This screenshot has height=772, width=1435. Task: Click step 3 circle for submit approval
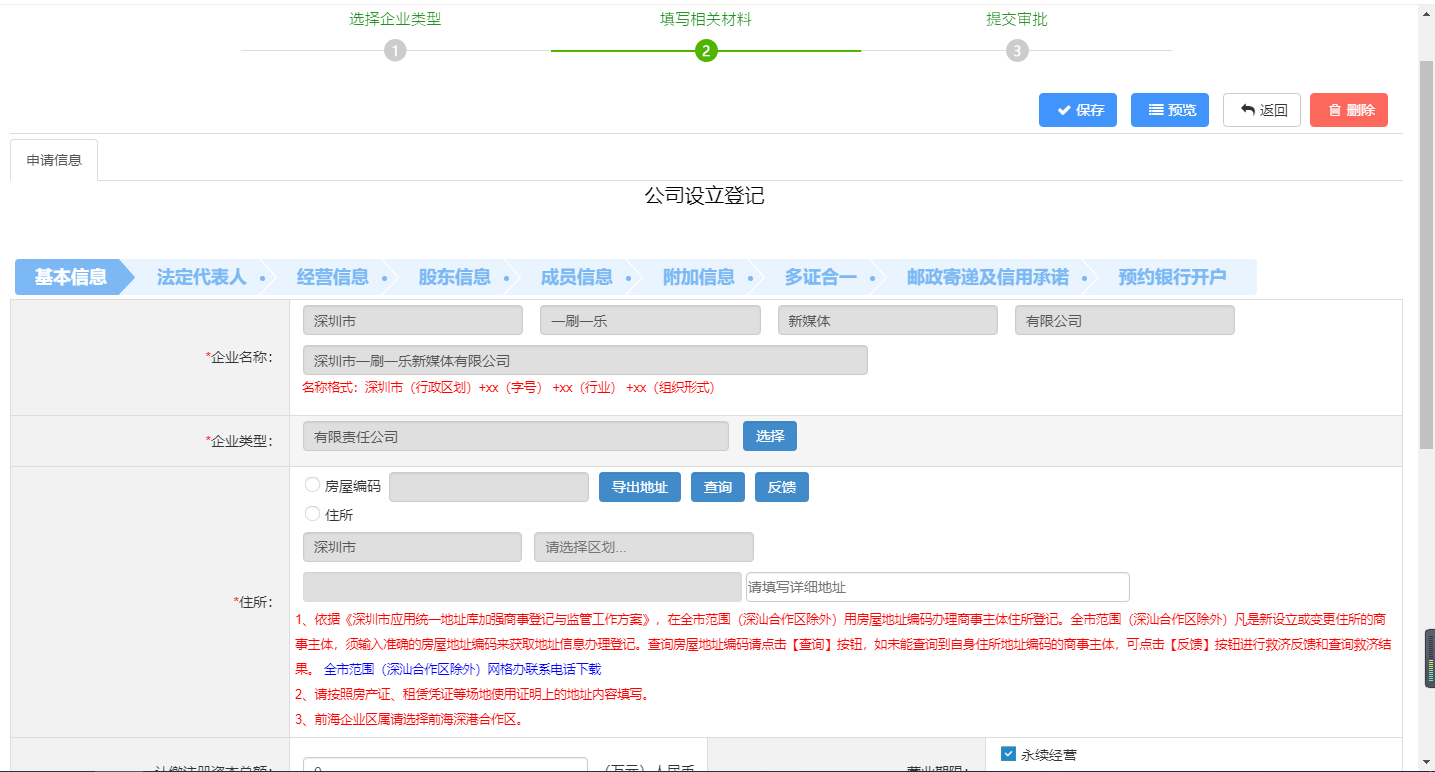(x=1017, y=51)
